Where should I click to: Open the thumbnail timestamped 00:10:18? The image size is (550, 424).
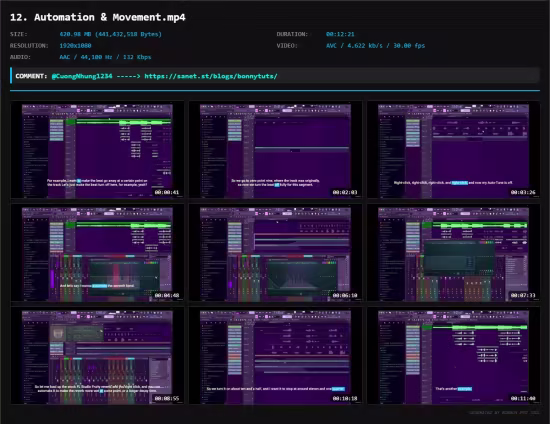(x=275, y=356)
